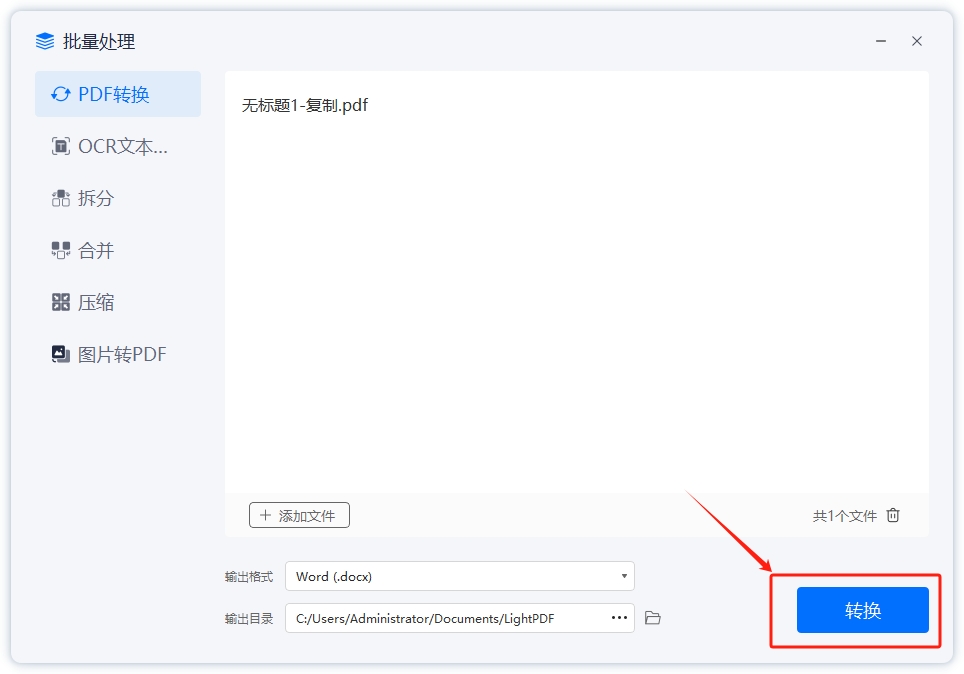Click the OCR文本 scan icon
Image resolution: width=964 pixels, height=674 pixels.
pos(61,147)
